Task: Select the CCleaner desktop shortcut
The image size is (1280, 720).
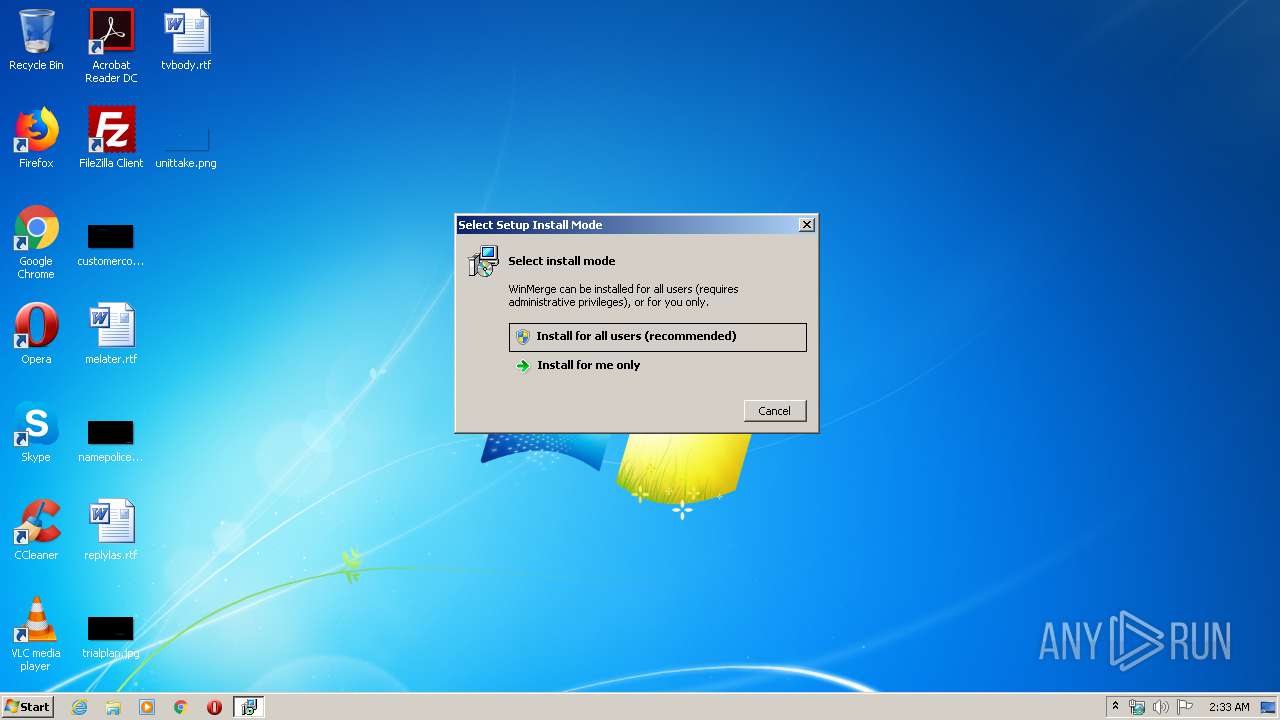Action: (36, 530)
